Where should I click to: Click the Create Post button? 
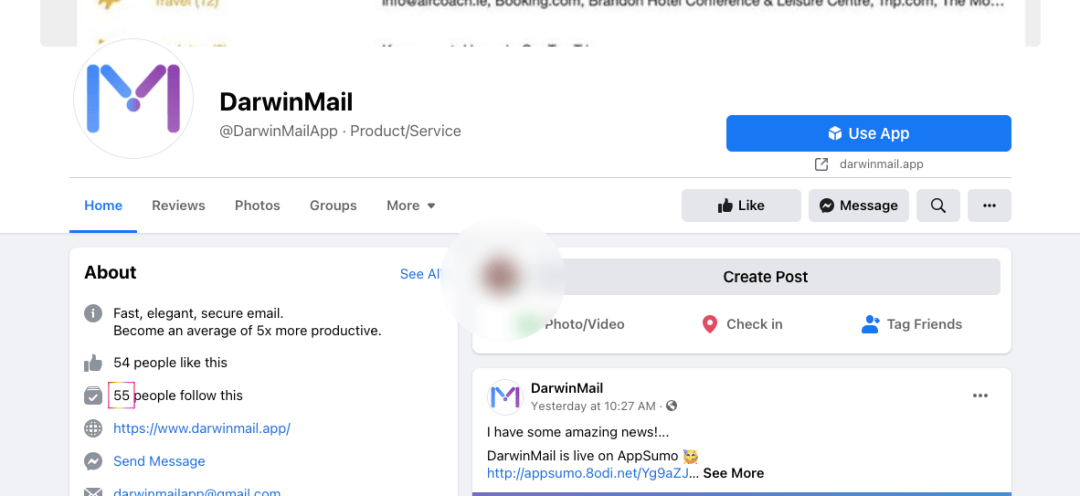[x=765, y=277]
